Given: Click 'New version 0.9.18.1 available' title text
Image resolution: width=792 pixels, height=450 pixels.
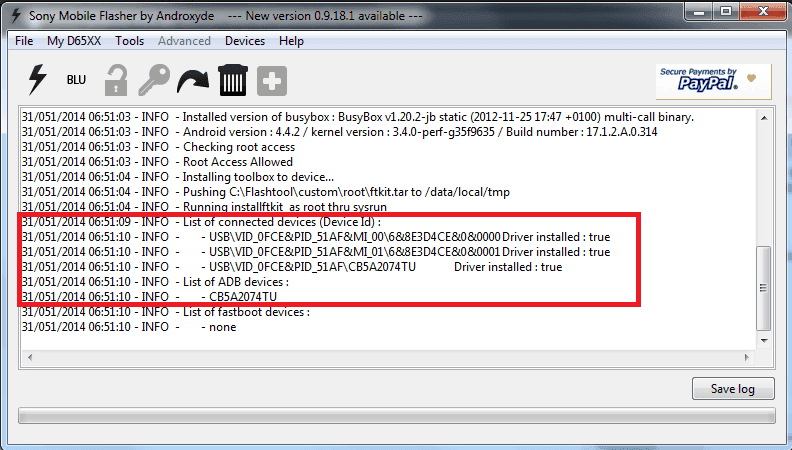Looking at the screenshot, I should 325,16.
